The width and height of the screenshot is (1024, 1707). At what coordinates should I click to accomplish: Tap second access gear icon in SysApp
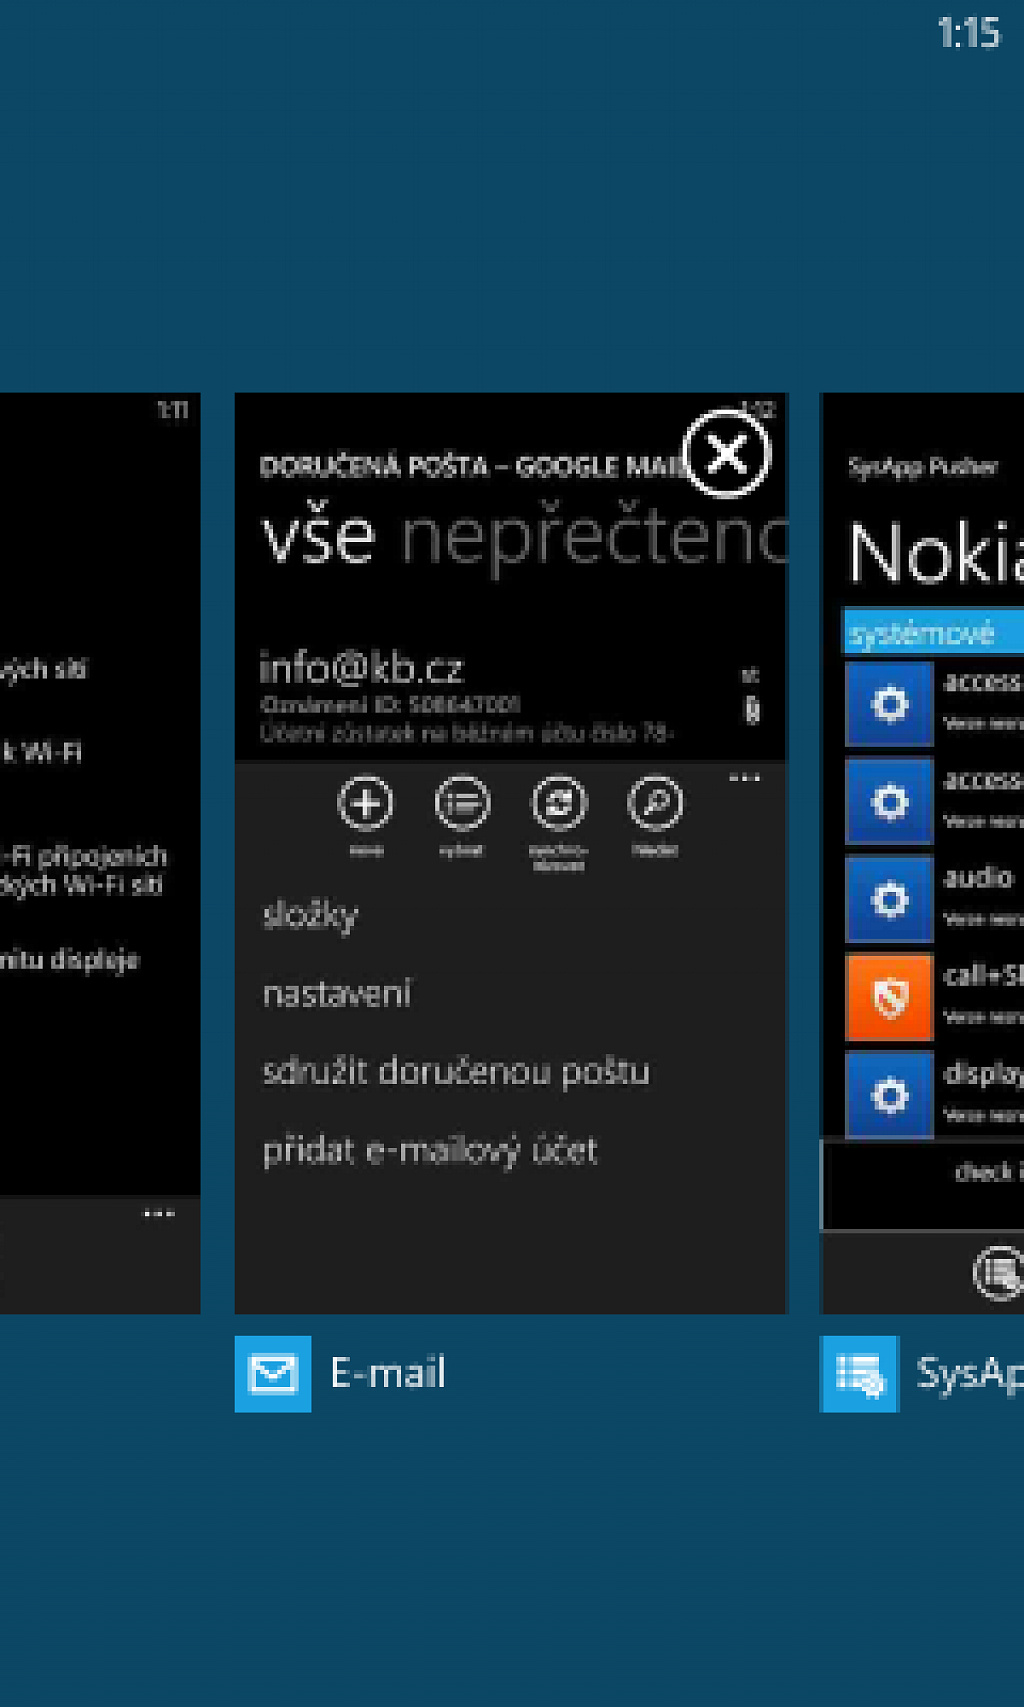[x=889, y=802]
